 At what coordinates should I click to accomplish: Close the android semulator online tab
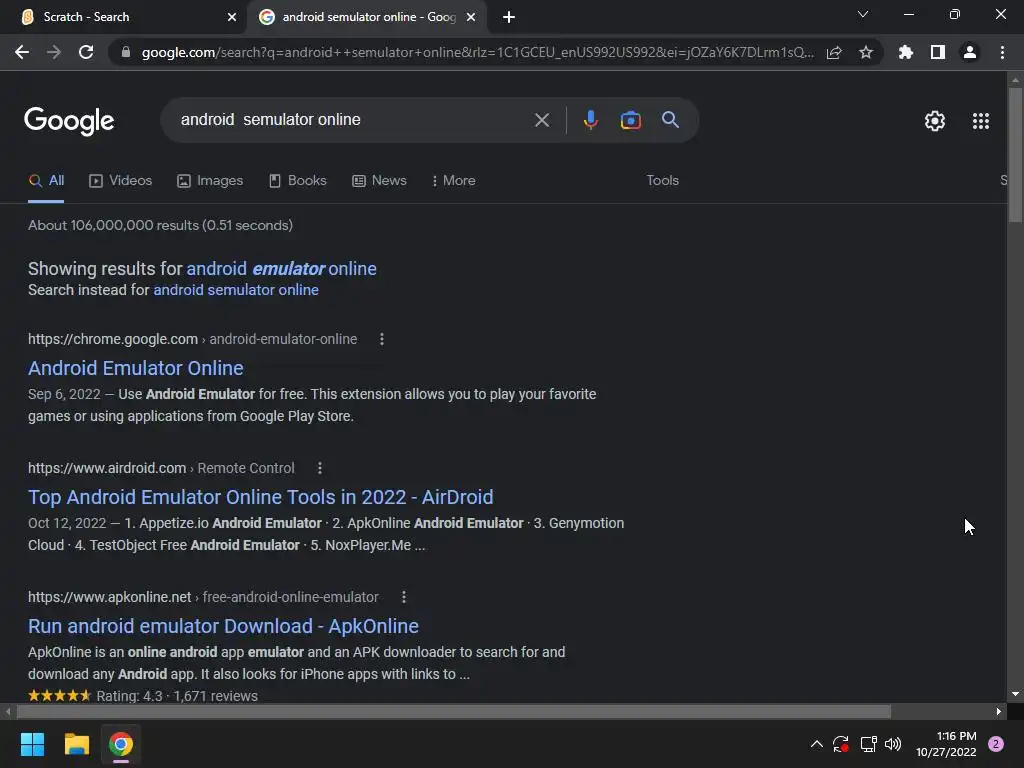point(471,17)
